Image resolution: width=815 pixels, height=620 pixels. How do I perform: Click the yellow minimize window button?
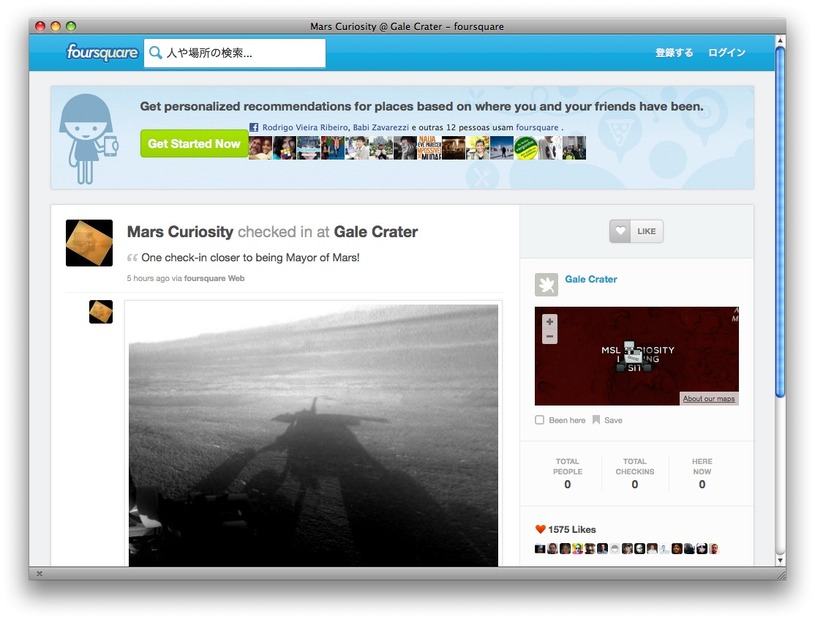(x=56, y=26)
